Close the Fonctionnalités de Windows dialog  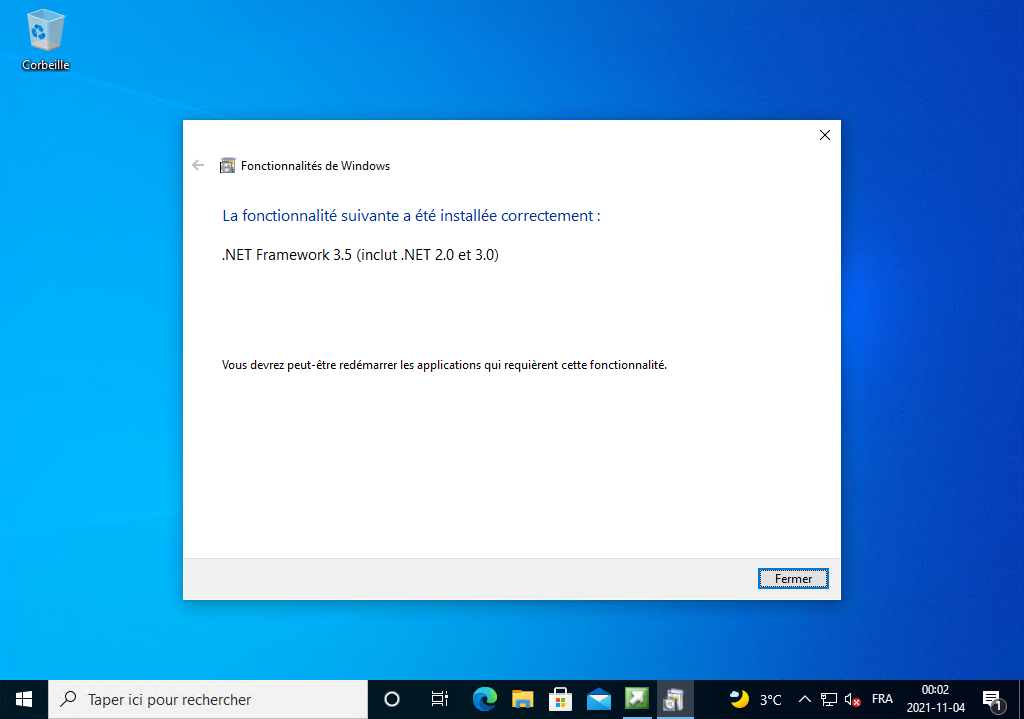point(824,135)
